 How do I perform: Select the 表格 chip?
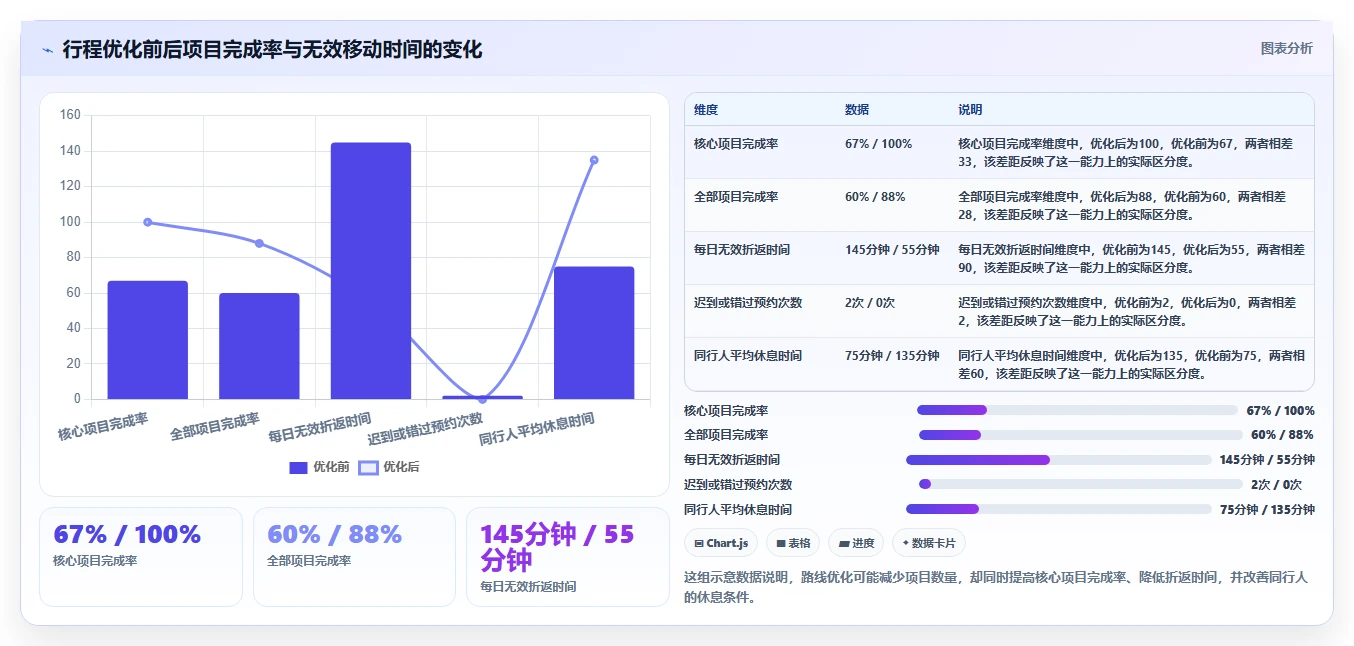click(x=793, y=543)
